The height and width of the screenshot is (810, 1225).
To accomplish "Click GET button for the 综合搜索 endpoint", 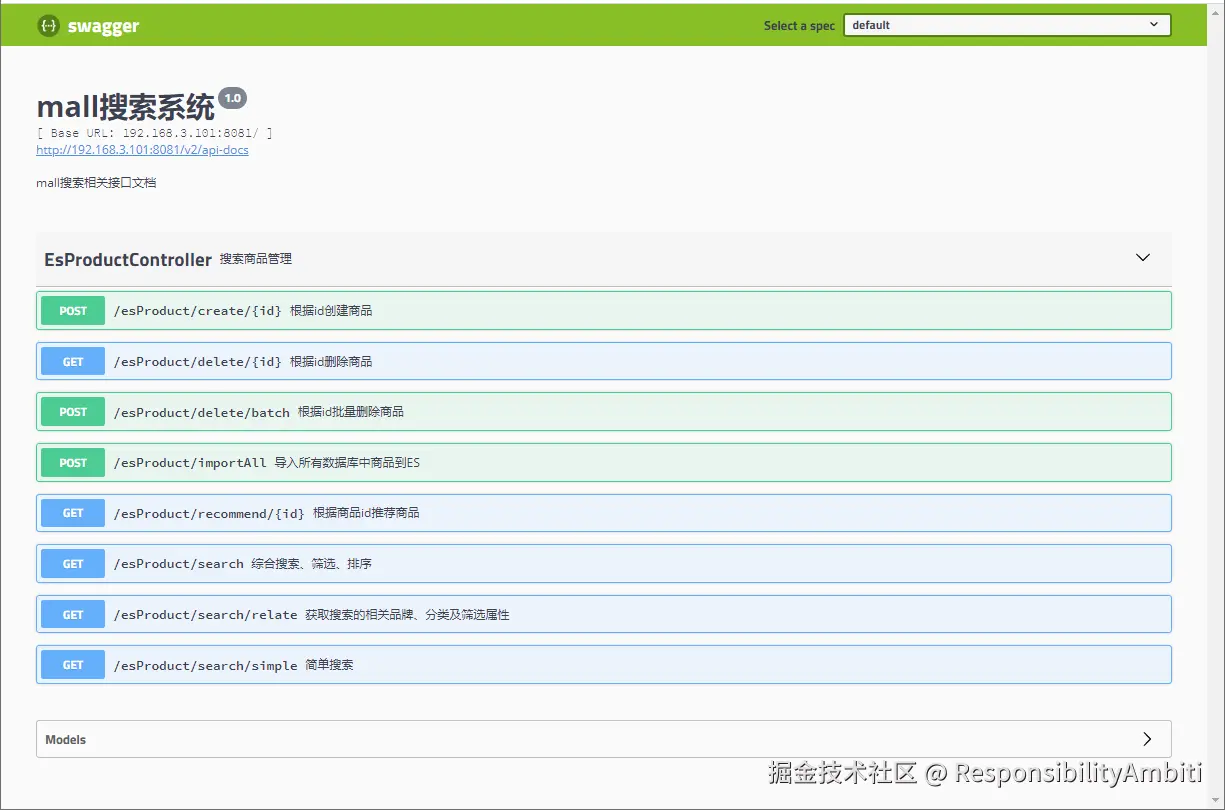I will click(x=73, y=564).
